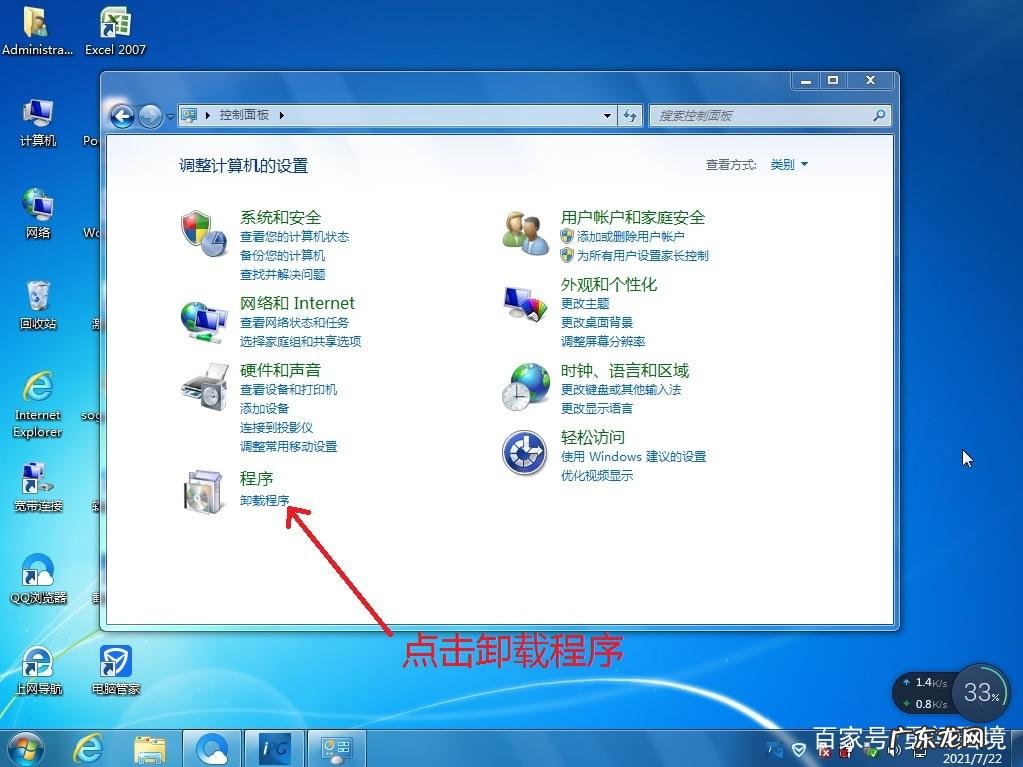The height and width of the screenshot is (767, 1023).
Task: Select 控制面板 in the address breadcrumb
Action: tap(244, 116)
